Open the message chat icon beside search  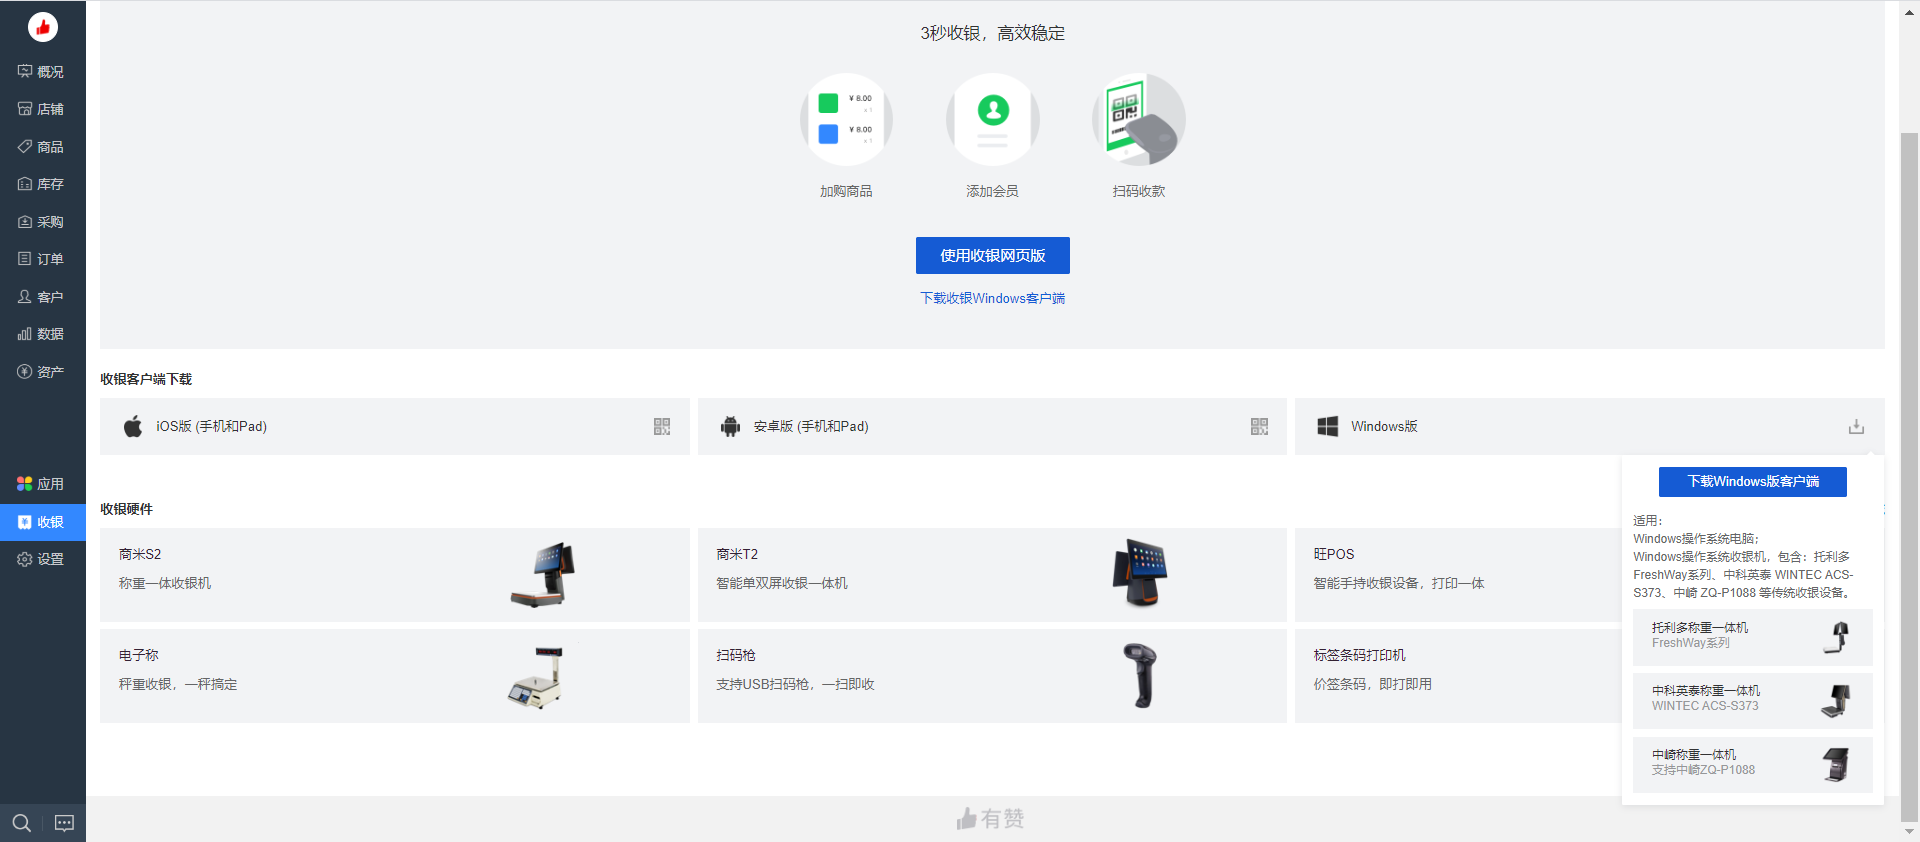64,823
